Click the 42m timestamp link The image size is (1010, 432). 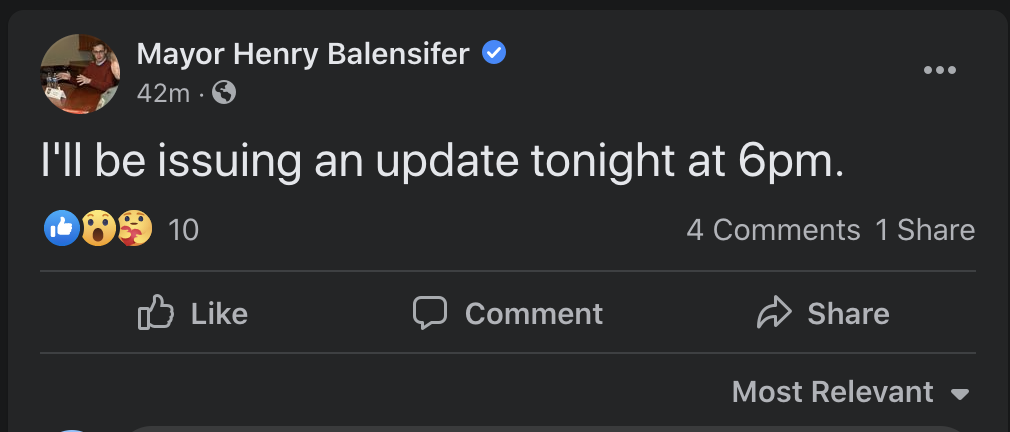click(x=163, y=93)
